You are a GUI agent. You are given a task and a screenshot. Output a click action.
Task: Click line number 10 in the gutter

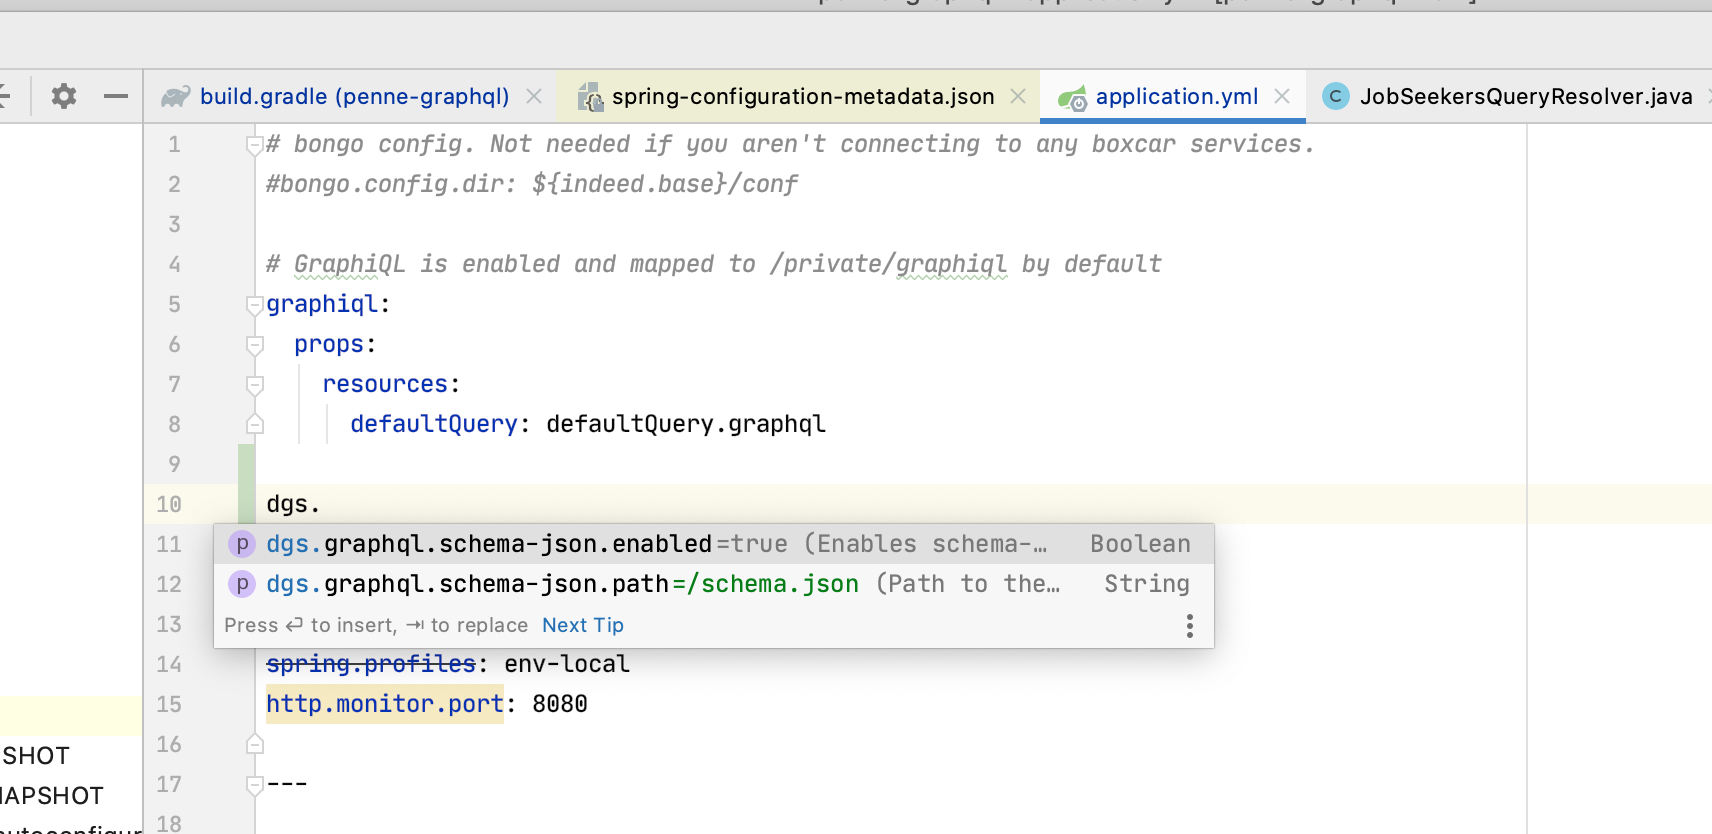(x=169, y=504)
